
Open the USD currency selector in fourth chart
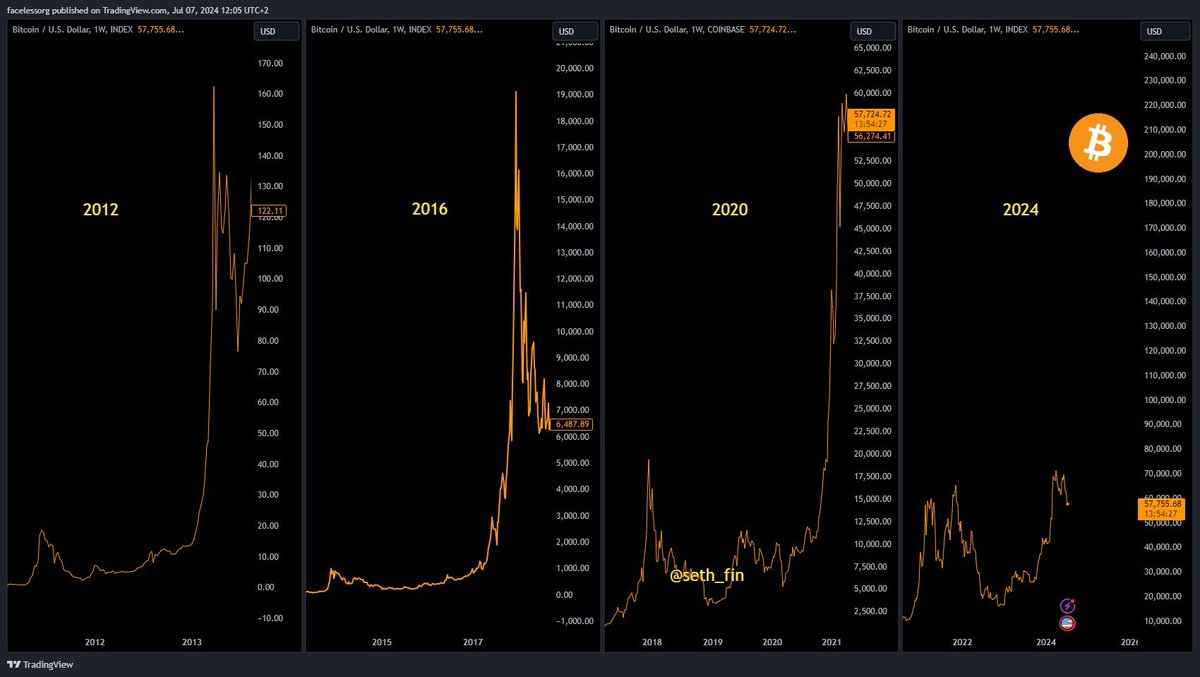click(x=1163, y=31)
